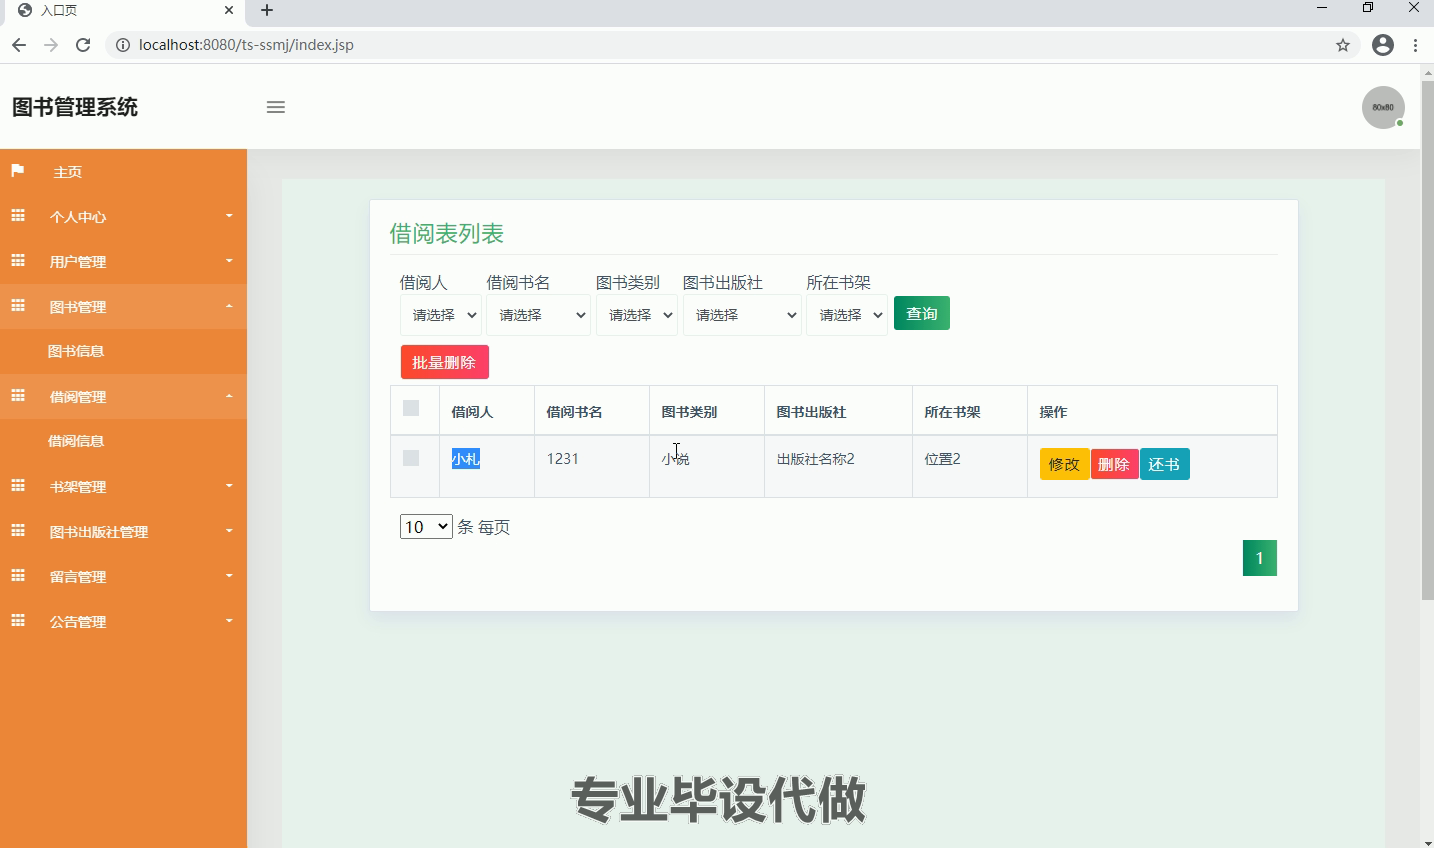
Task: Expand 留言管理 with its arrow
Action: point(229,576)
